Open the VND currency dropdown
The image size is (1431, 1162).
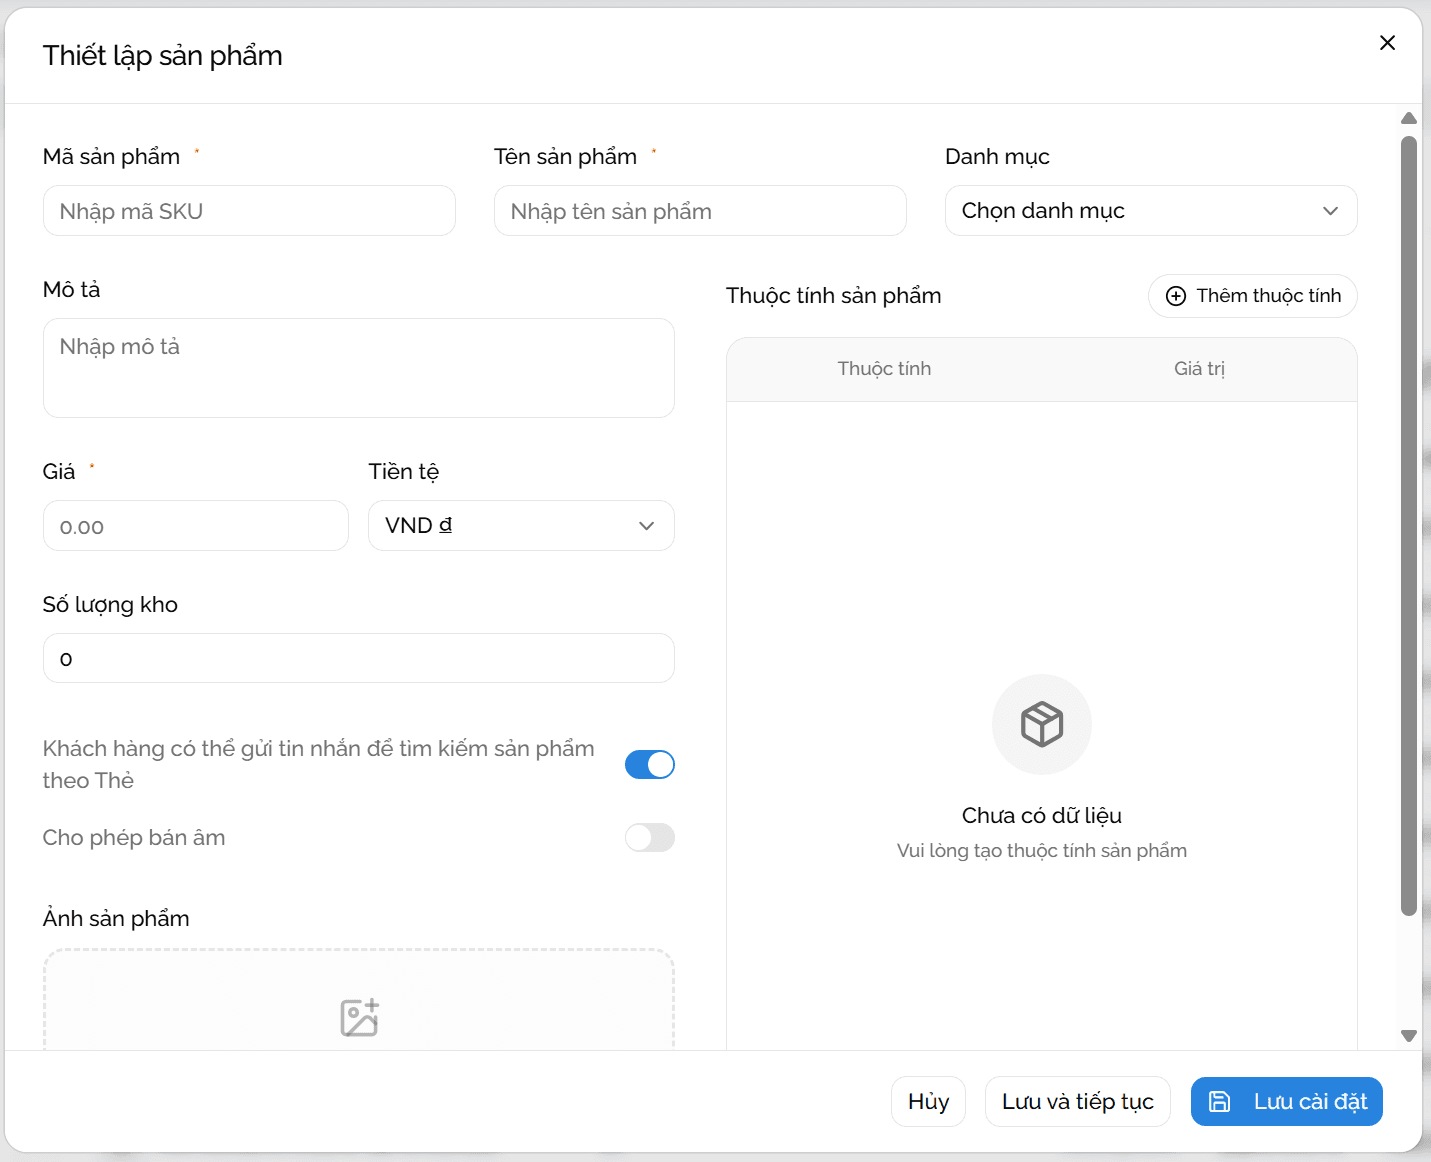click(521, 526)
